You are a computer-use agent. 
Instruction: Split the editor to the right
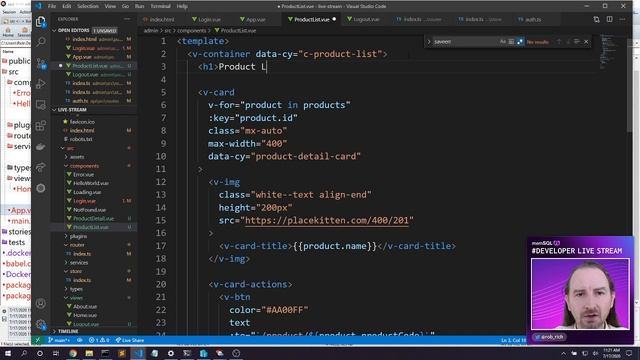pos(609,19)
